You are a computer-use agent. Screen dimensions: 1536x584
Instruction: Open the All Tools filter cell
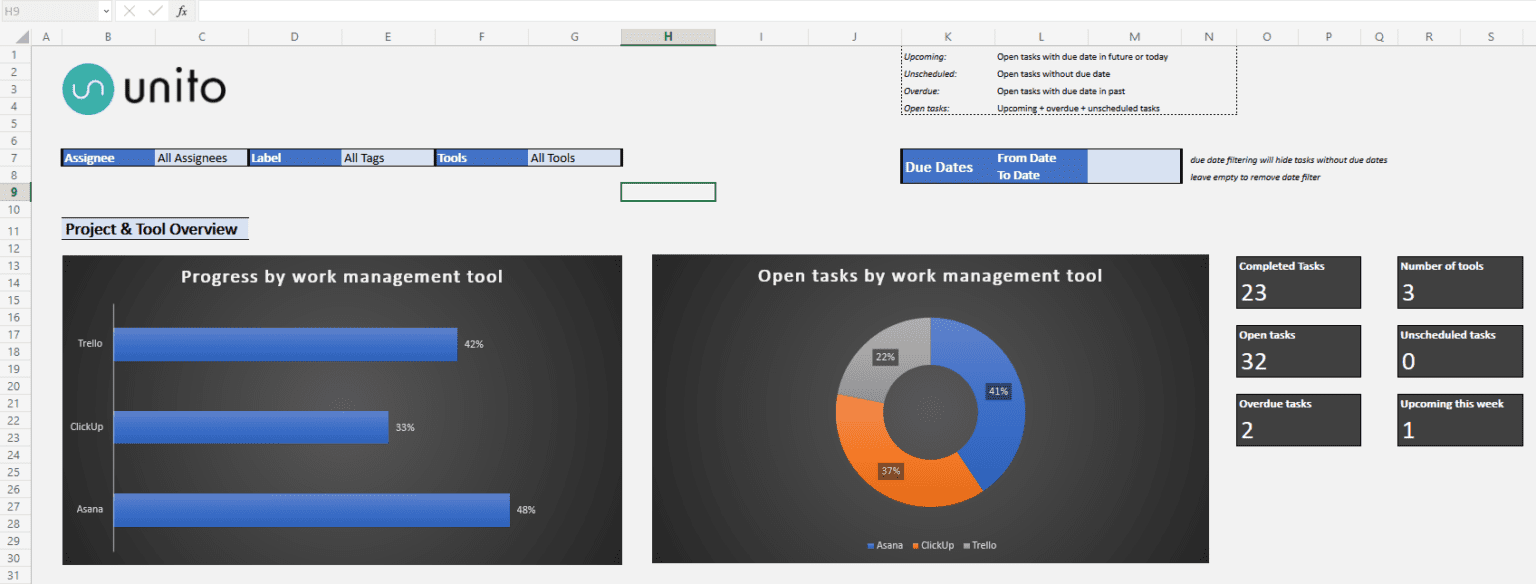point(573,157)
